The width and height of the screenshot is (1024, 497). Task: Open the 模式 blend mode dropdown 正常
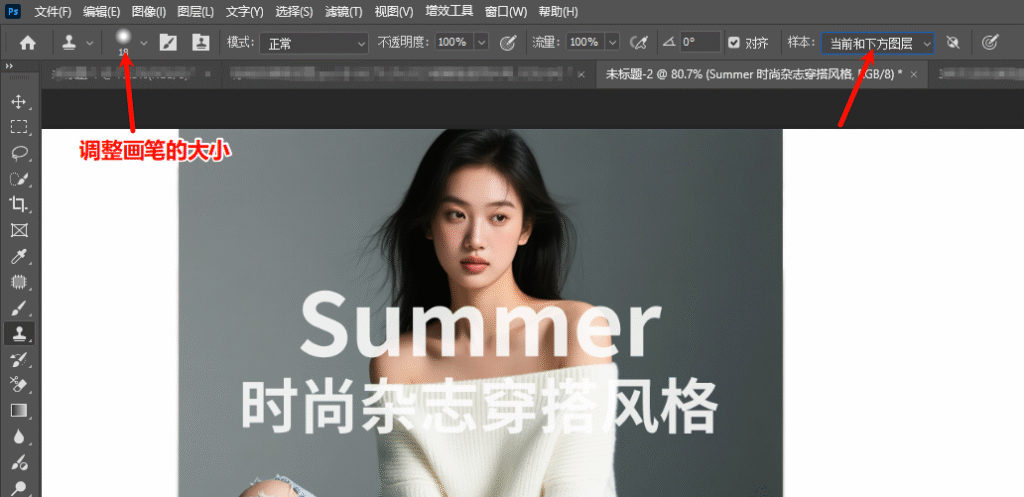click(314, 44)
